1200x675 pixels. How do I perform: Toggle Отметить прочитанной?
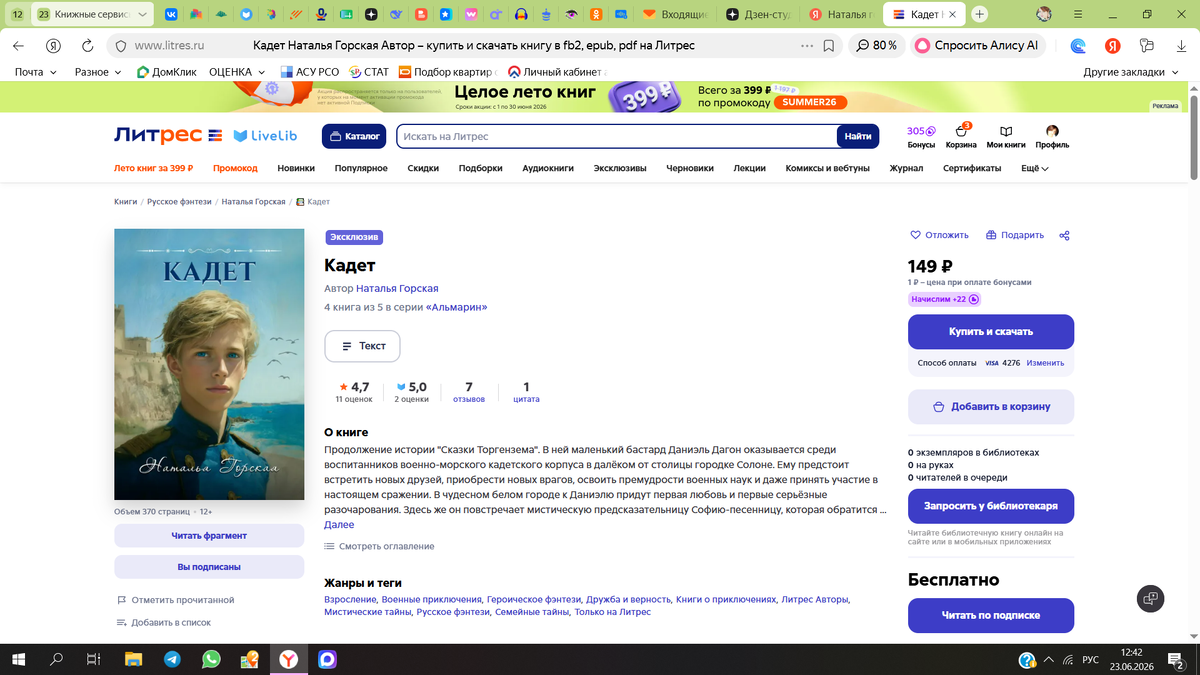[x=175, y=600]
